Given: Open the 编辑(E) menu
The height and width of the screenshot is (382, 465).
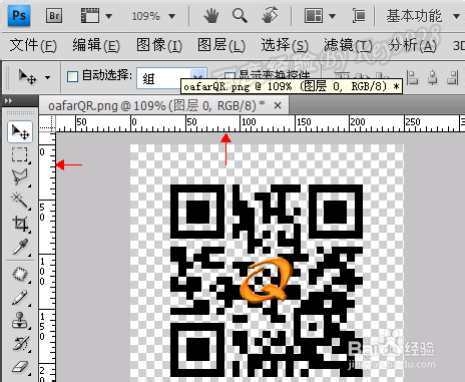Looking at the screenshot, I should 96,45.
